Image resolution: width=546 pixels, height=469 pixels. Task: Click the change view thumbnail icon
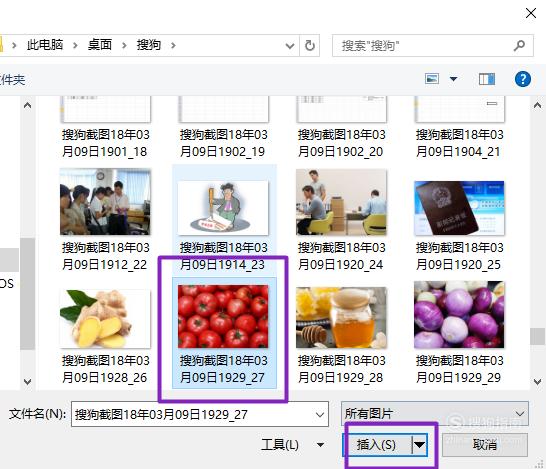tap(432, 79)
